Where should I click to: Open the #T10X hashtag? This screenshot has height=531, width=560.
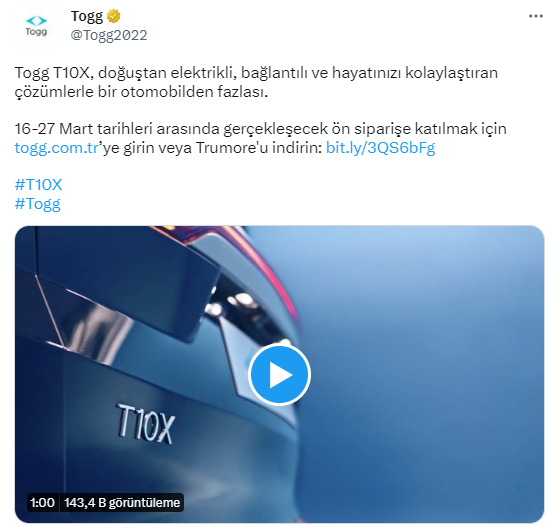[39, 185]
